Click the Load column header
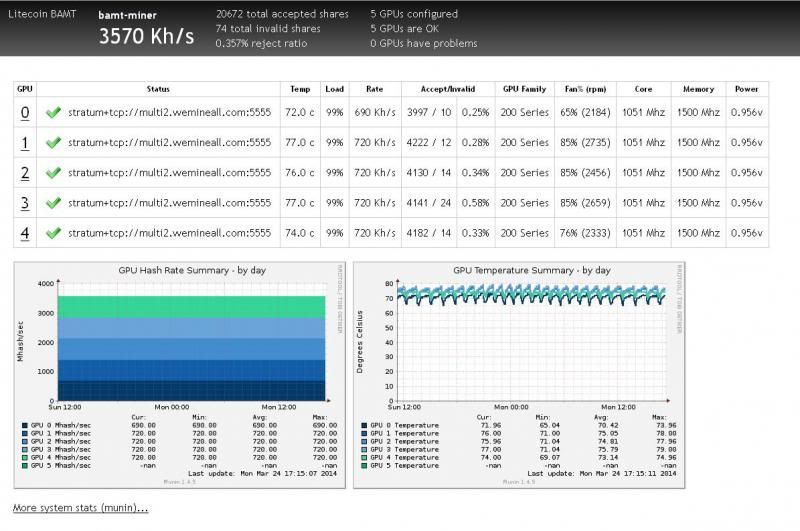The width and height of the screenshot is (800, 531). pyautogui.click(x=335, y=89)
